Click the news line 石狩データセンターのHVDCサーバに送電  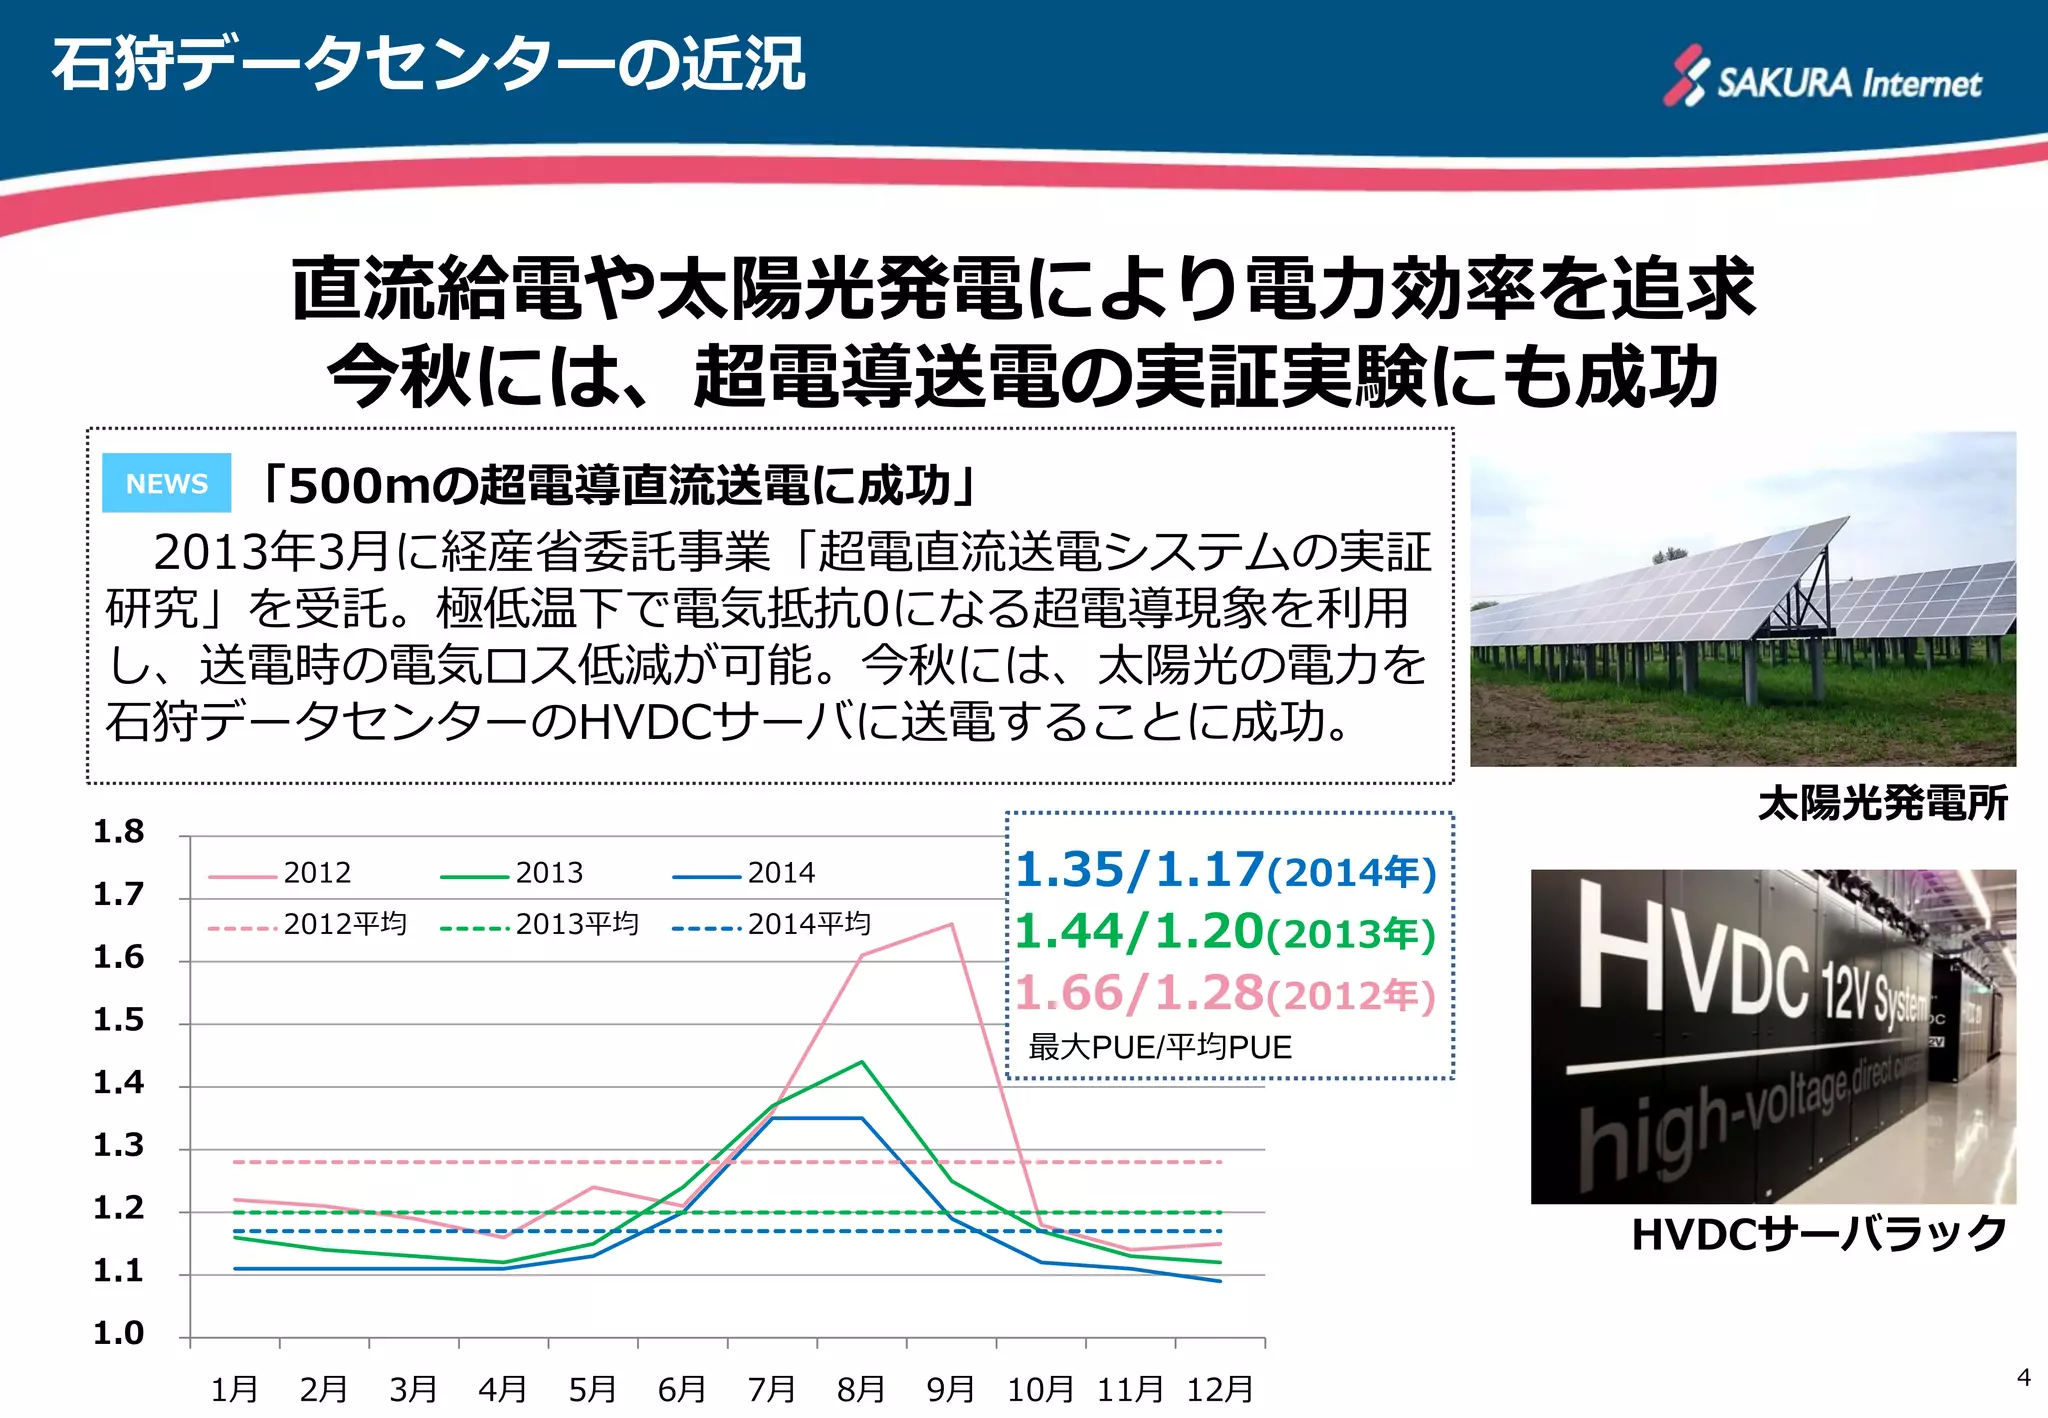click(730, 721)
